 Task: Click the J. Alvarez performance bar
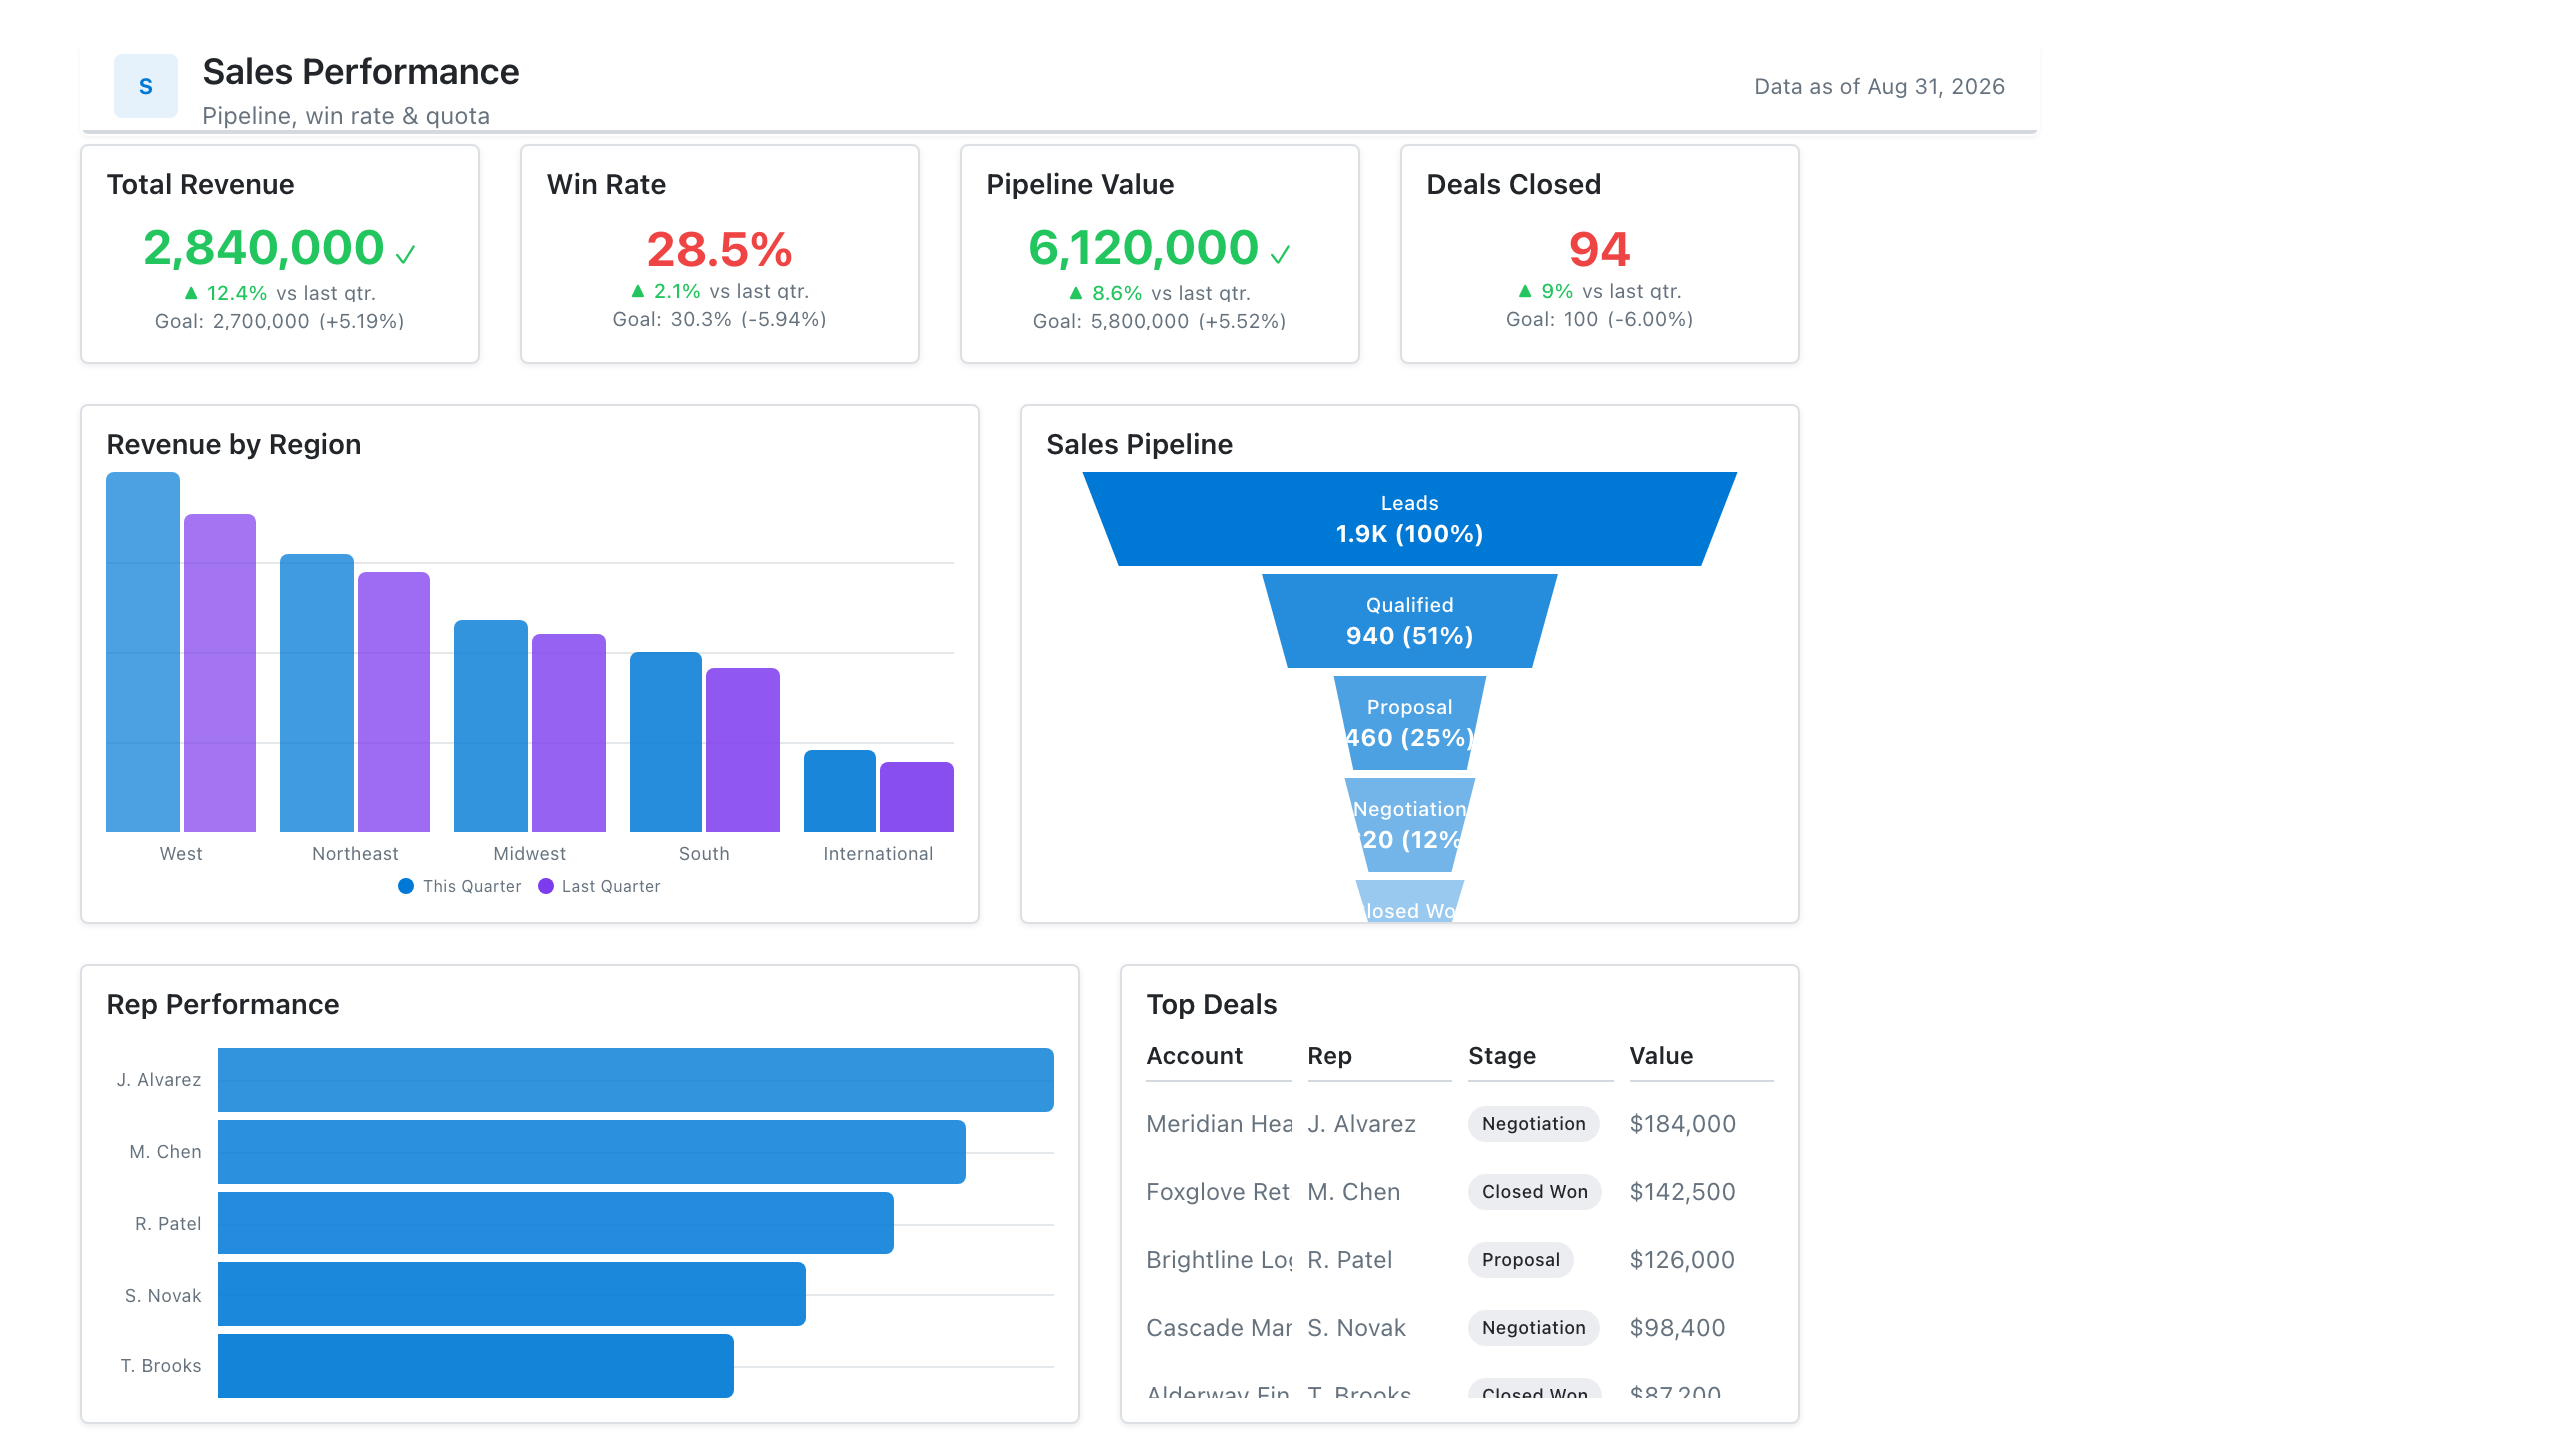(636, 1080)
